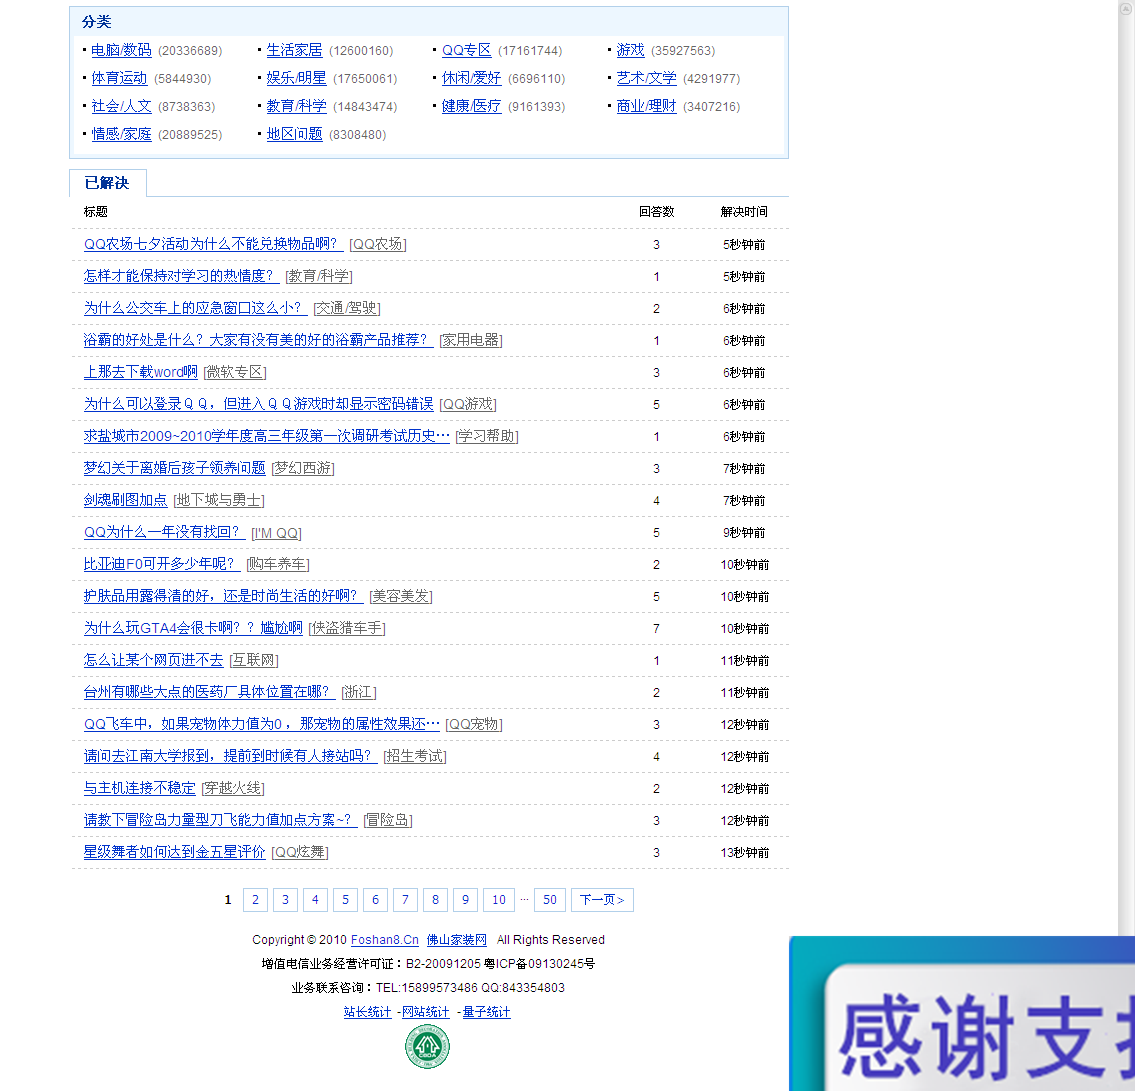The height and width of the screenshot is (1091, 1135).
Task: Go to page 2 of results
Action: click(x=256, y=900)
